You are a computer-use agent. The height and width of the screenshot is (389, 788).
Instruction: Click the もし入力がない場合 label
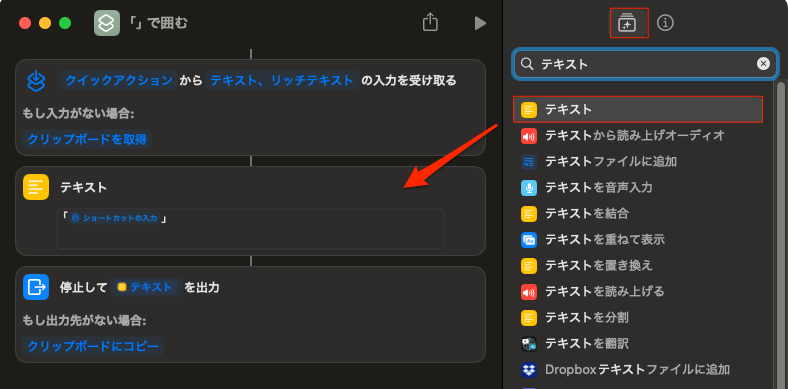(x=78, y=113)
